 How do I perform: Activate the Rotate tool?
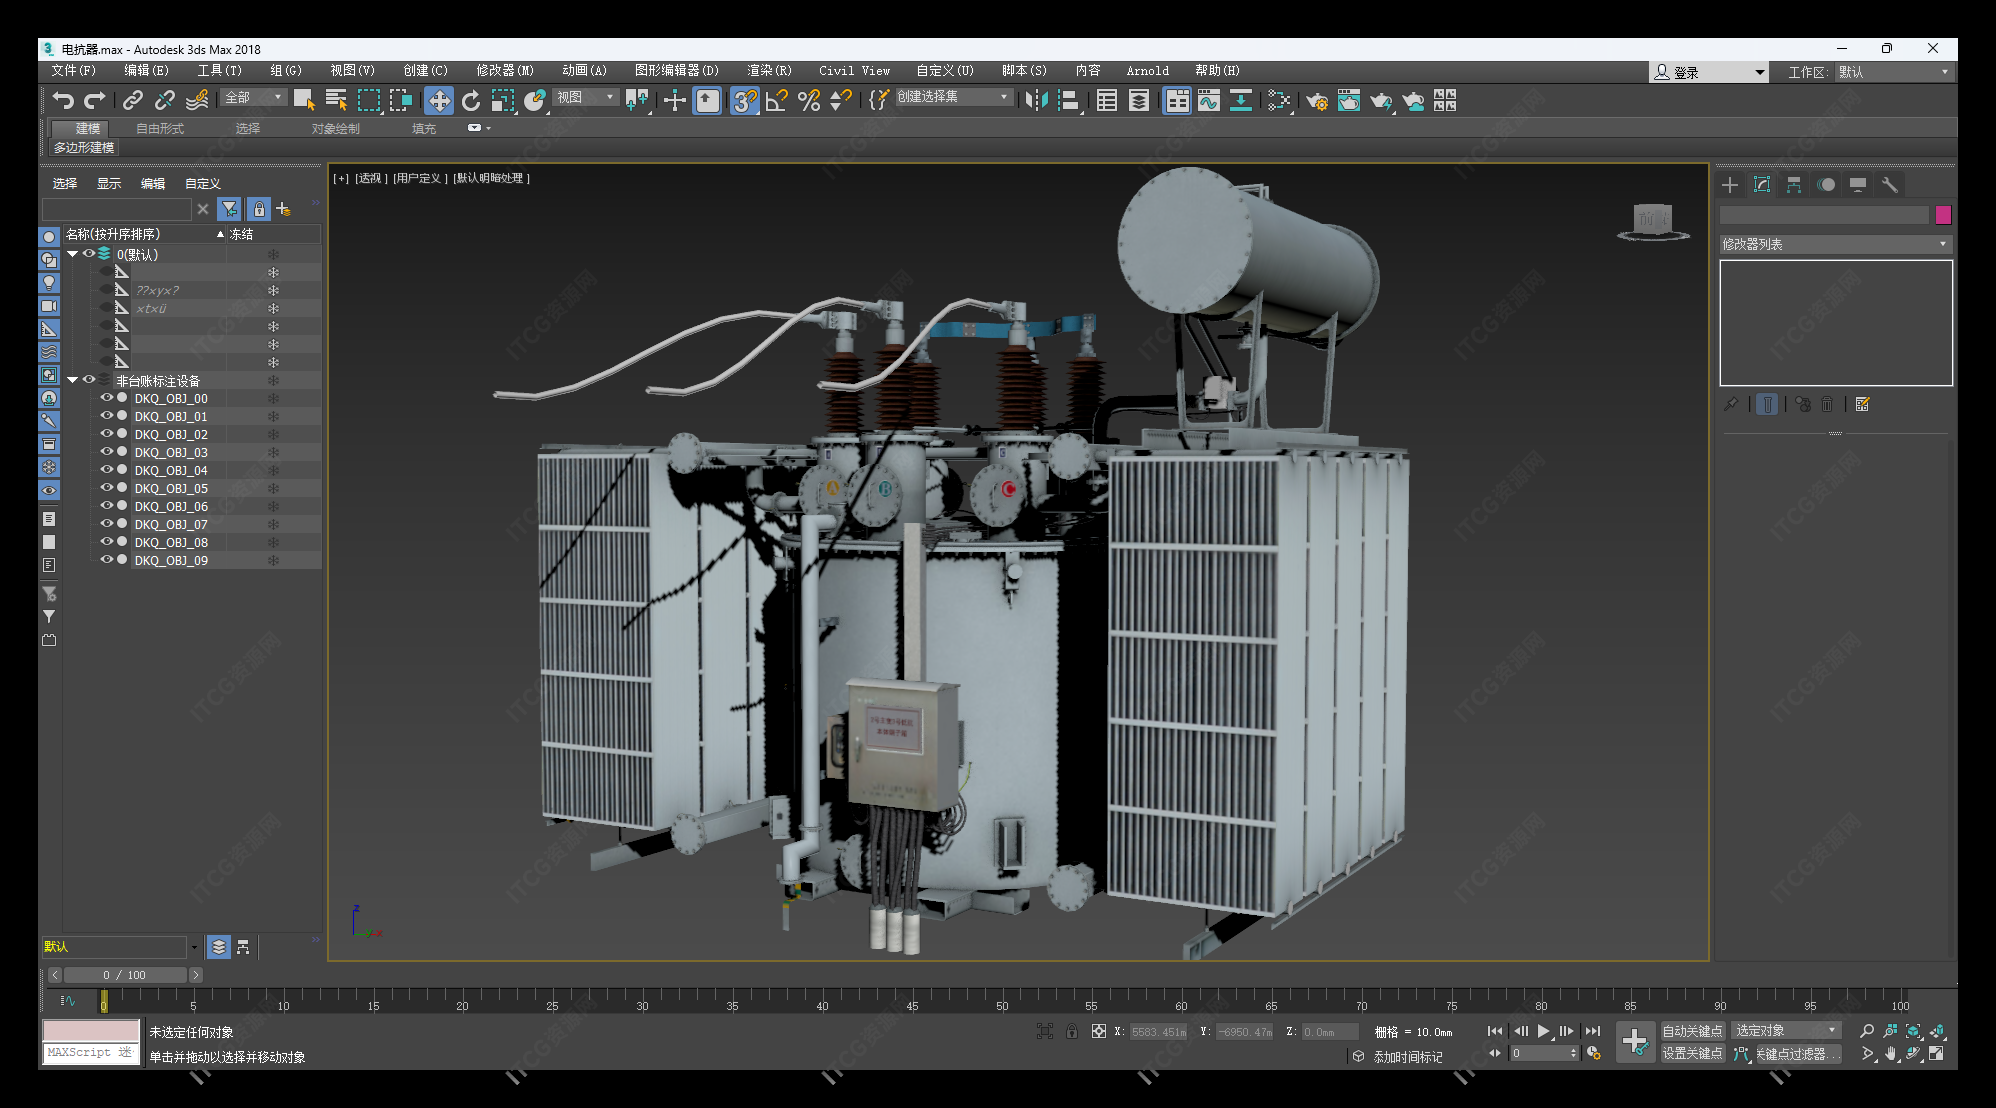[471, 100]
